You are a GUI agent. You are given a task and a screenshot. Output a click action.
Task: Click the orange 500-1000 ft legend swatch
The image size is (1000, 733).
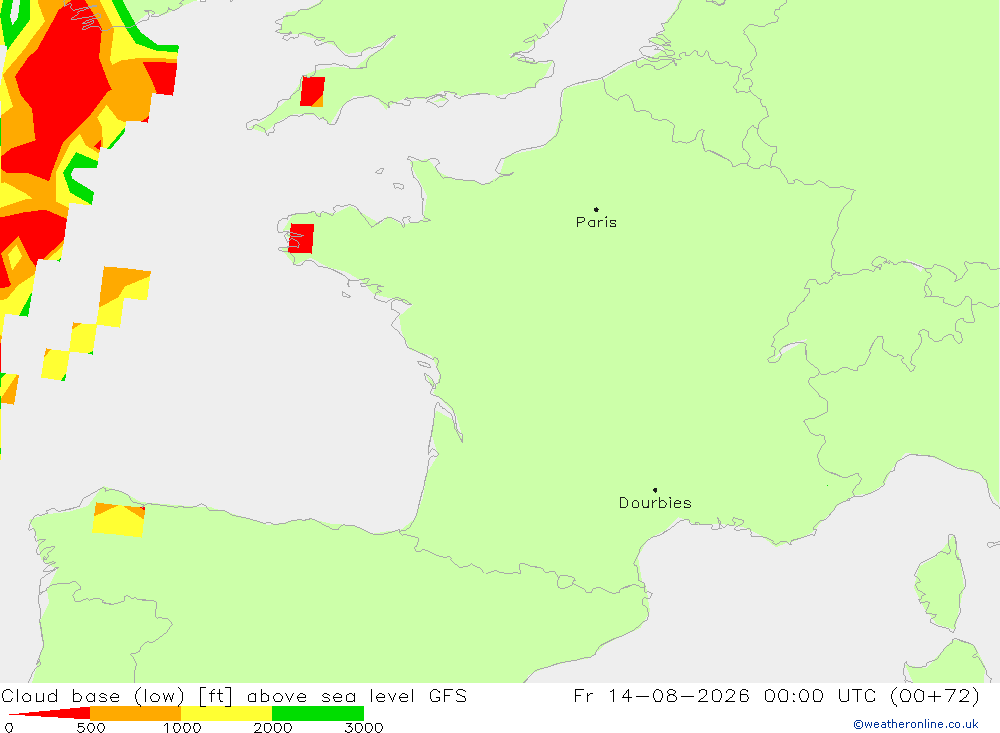click(136, 713)
